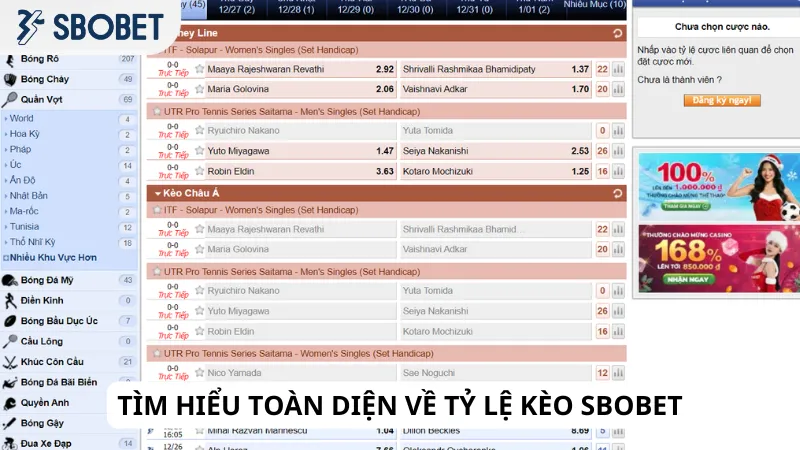Star the Ryuichiro Nakano Money Line match
This screenshot has width=800, height=450.
(x=199, y=130)
